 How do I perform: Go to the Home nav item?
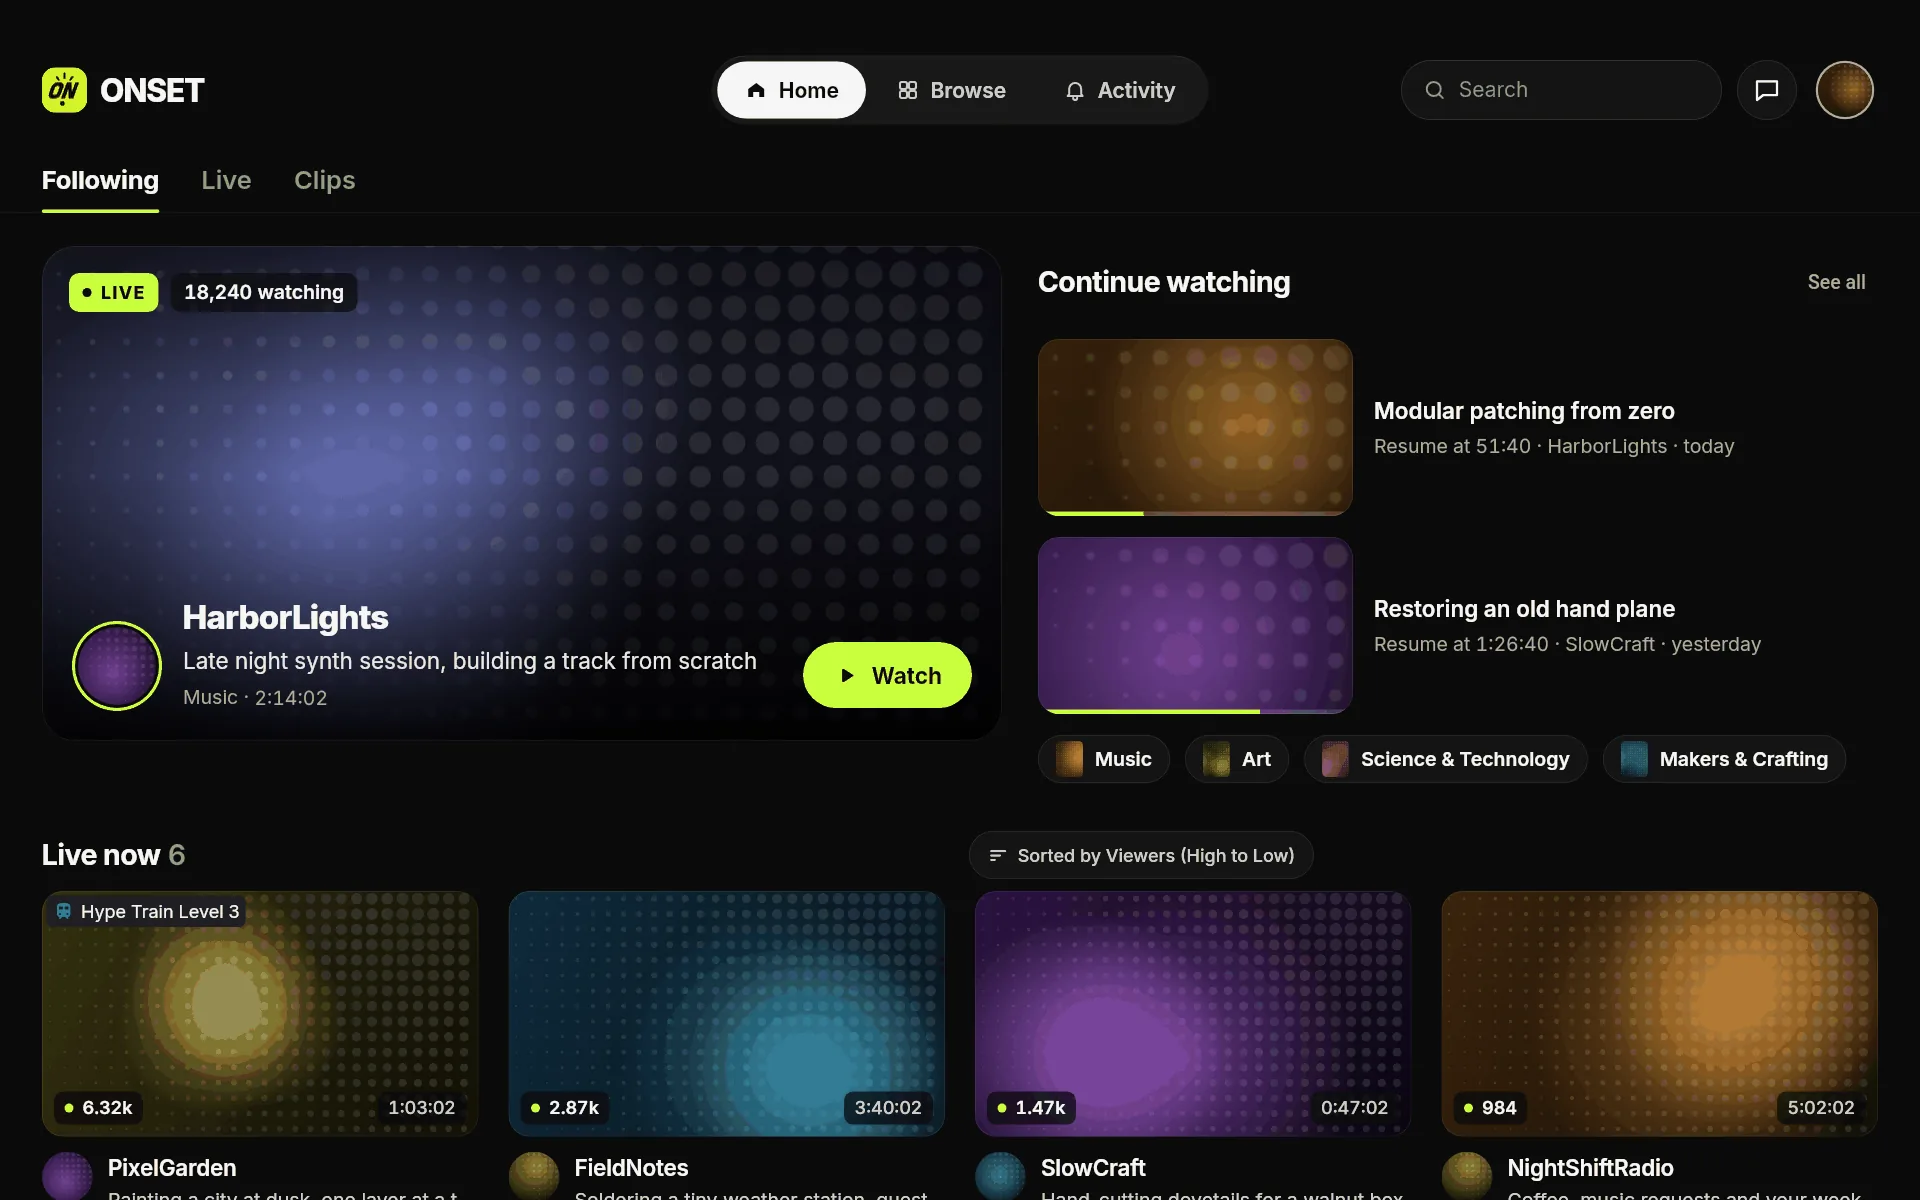coord(791,90)
